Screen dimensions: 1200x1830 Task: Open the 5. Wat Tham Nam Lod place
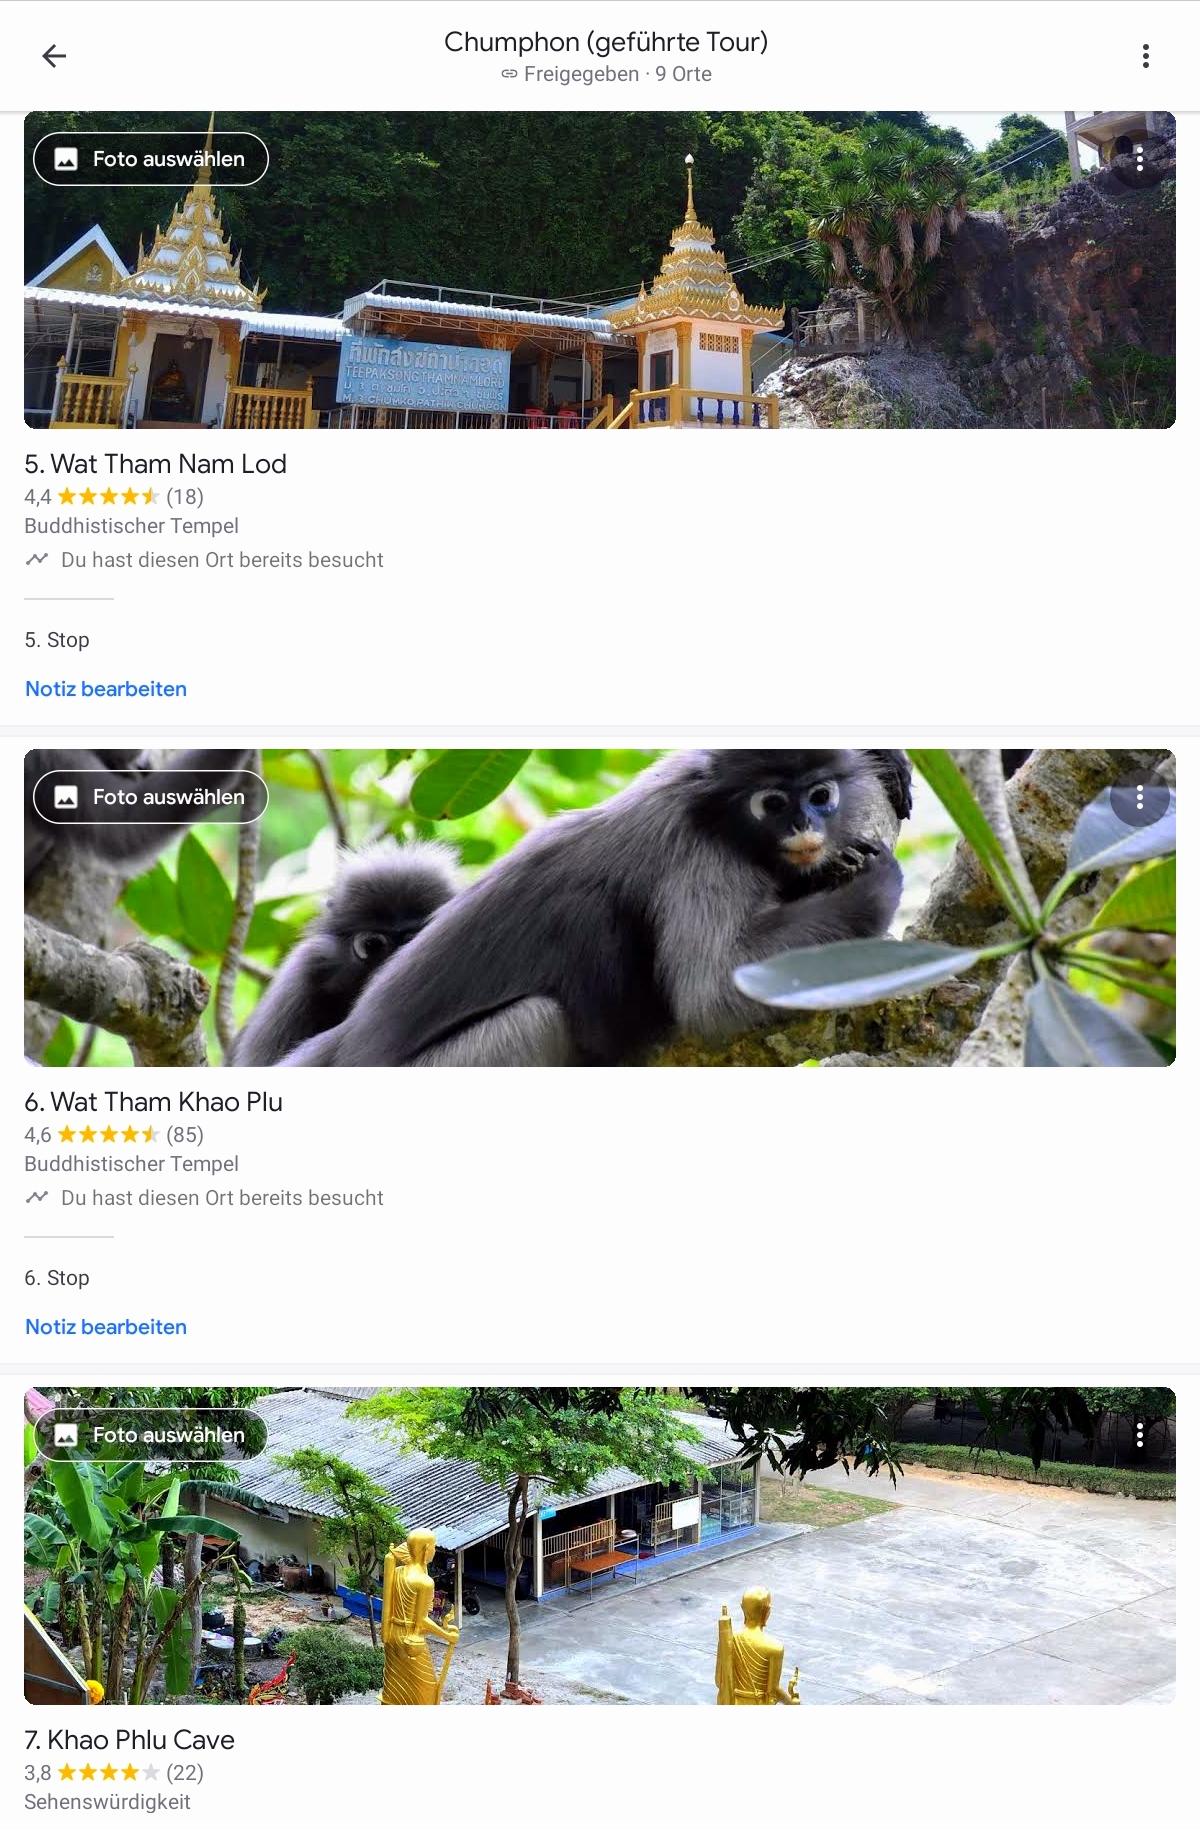[x=156, y=464]
